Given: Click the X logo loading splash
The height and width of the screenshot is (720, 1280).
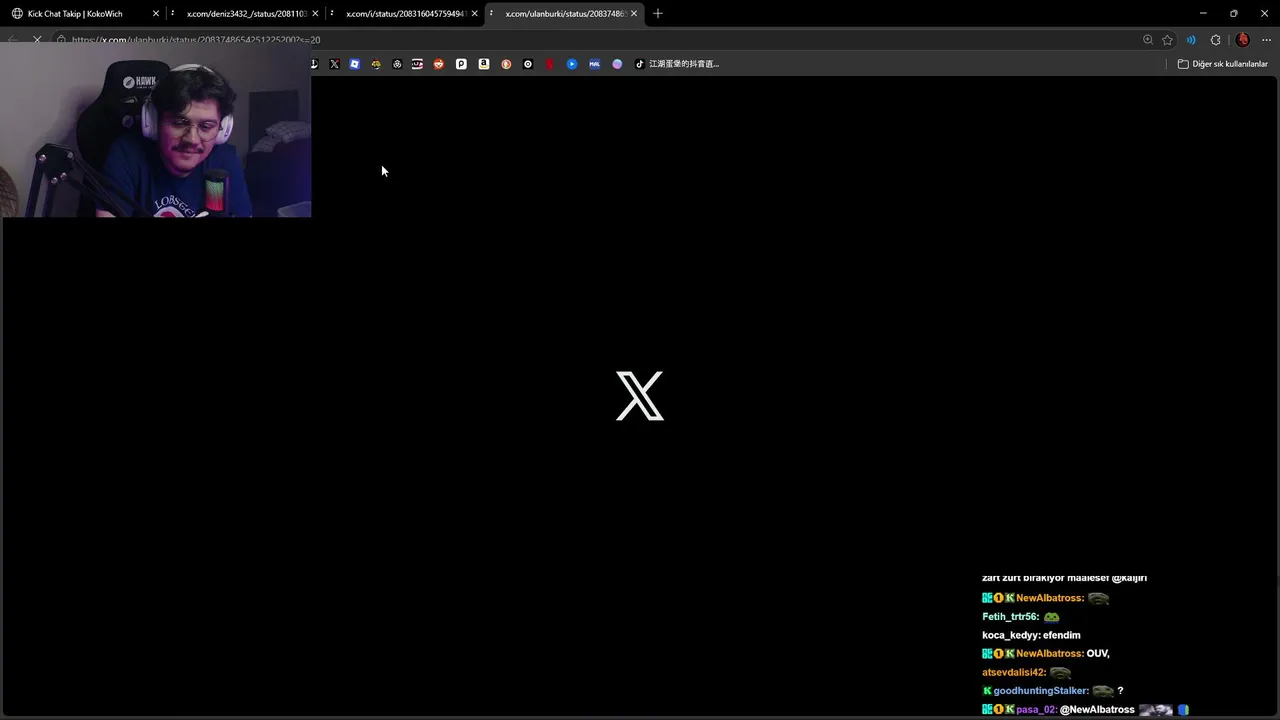Looking at the screenshot, I should coord(640,396).
